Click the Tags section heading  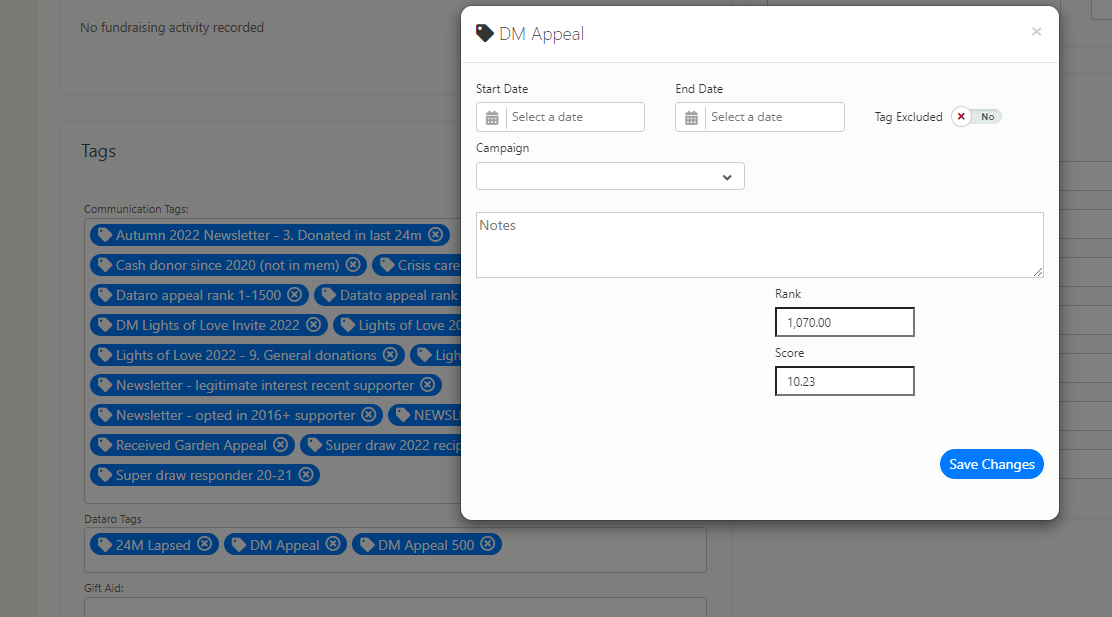coord(98,151)
